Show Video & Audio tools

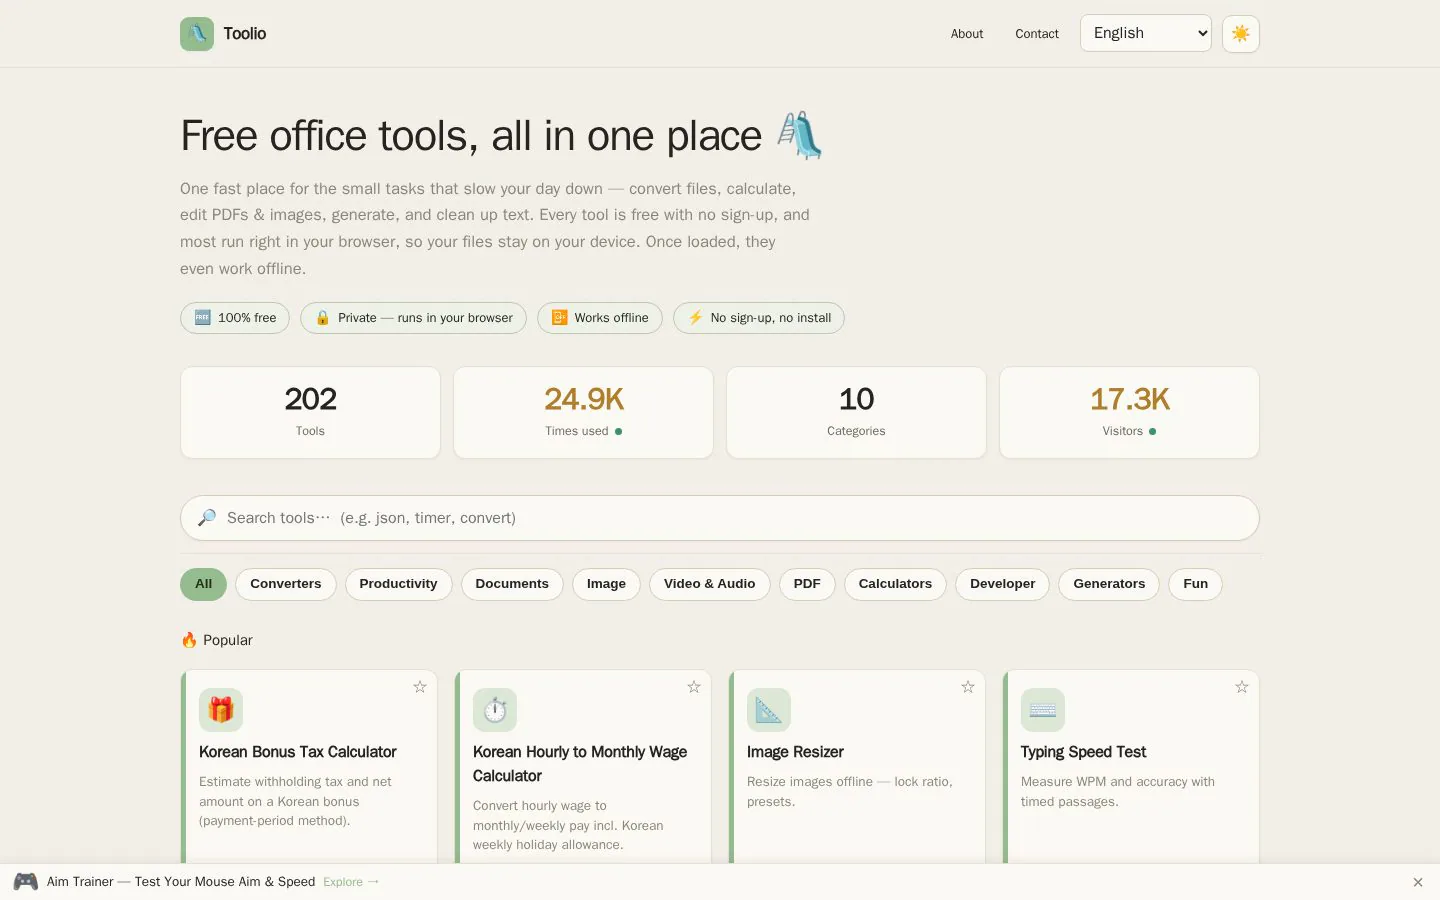click(709, 584)
